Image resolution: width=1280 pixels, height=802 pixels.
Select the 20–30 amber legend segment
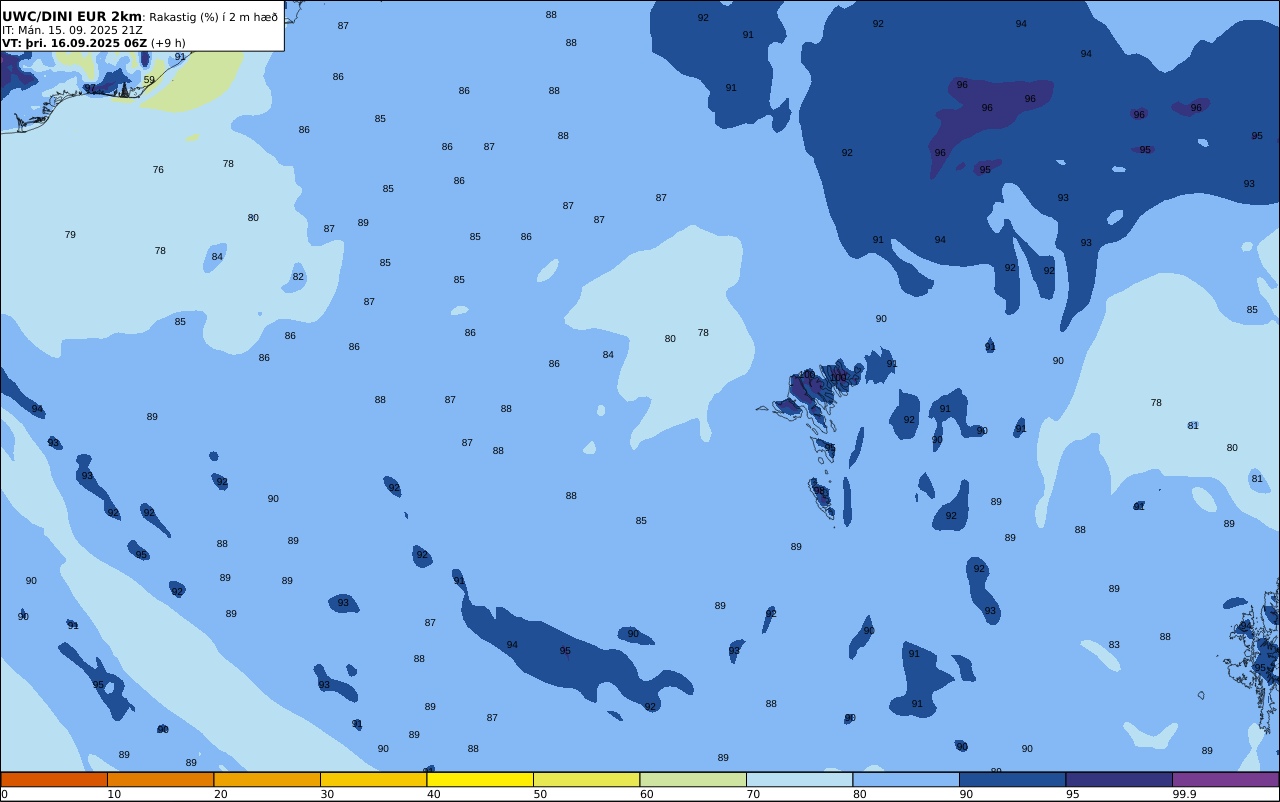tap(267, 779)
